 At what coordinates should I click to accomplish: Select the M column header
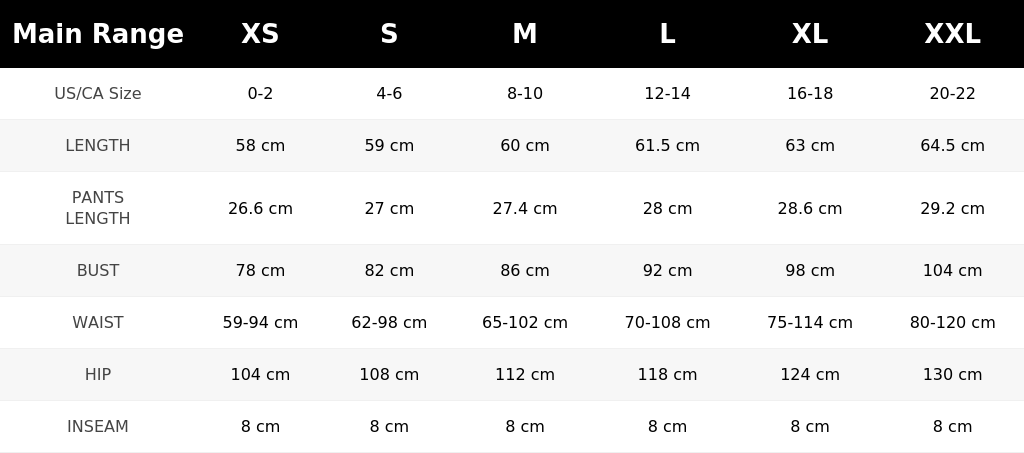point(525,34)
